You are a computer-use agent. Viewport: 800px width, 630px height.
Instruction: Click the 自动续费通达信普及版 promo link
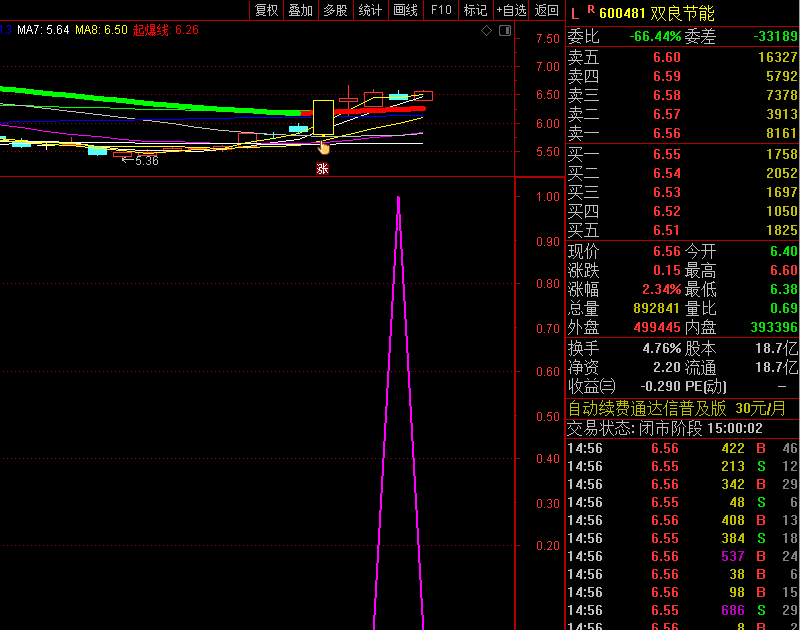tap(647, 408)
